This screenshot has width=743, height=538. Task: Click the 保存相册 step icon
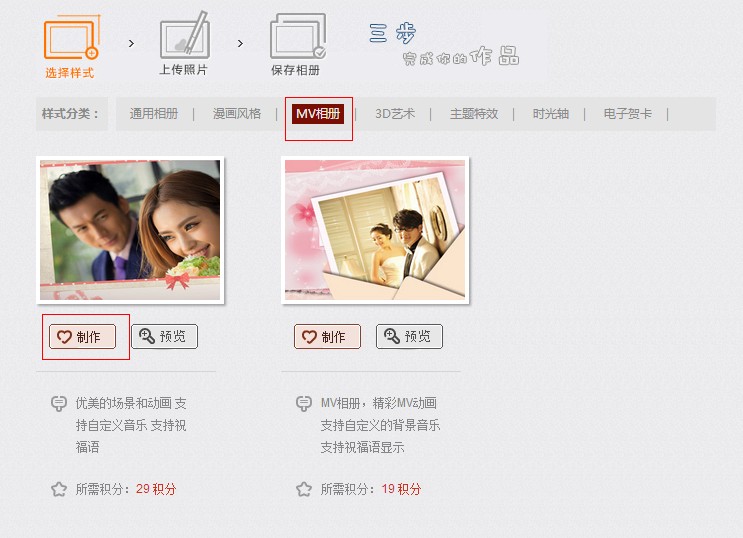coord(298,36)
